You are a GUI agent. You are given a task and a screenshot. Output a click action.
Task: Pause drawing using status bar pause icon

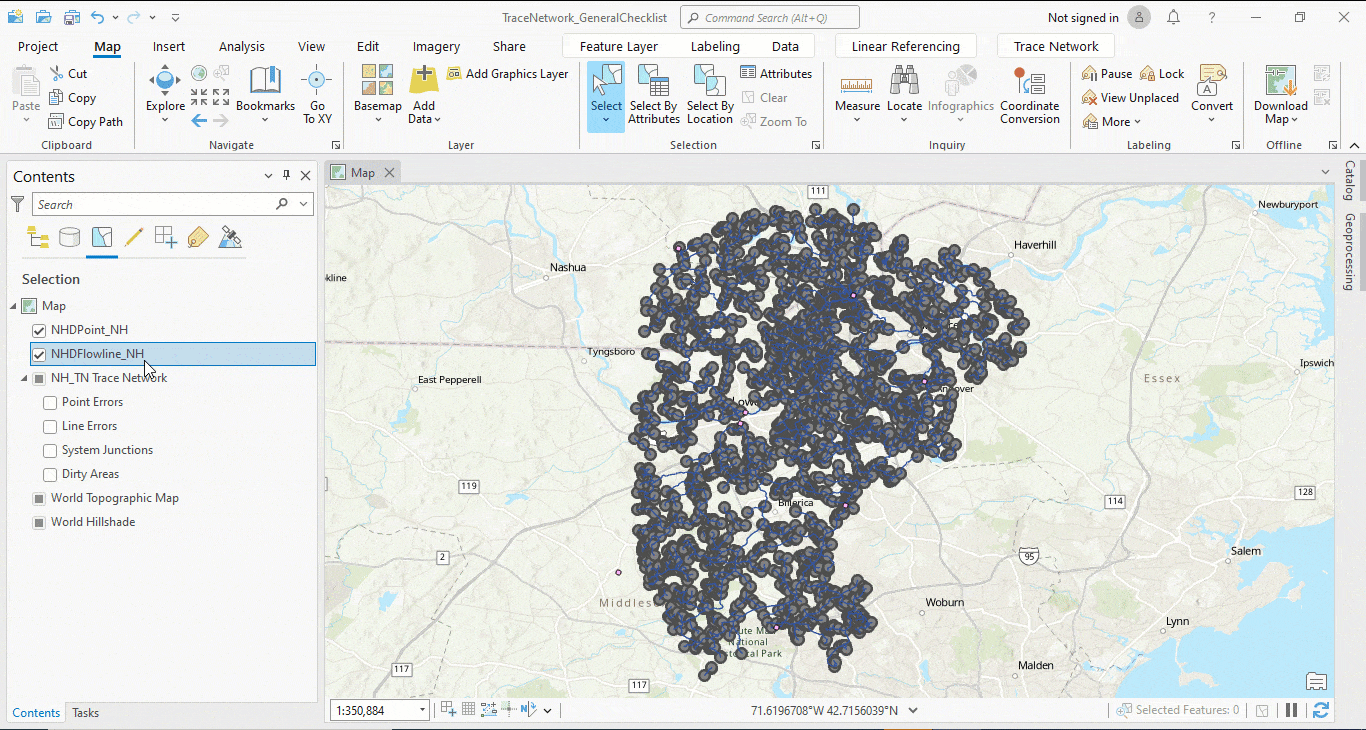click(x=1291, y=710)
